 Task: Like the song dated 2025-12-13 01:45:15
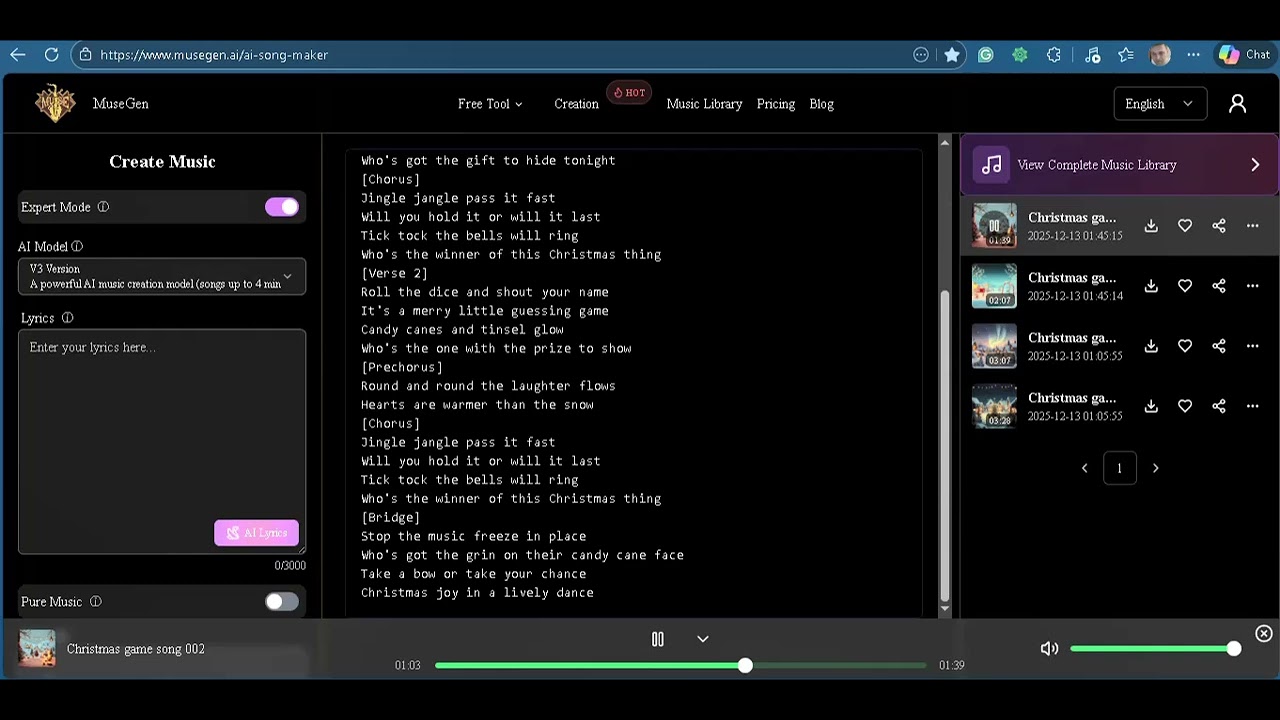[x=1185, y=226]
